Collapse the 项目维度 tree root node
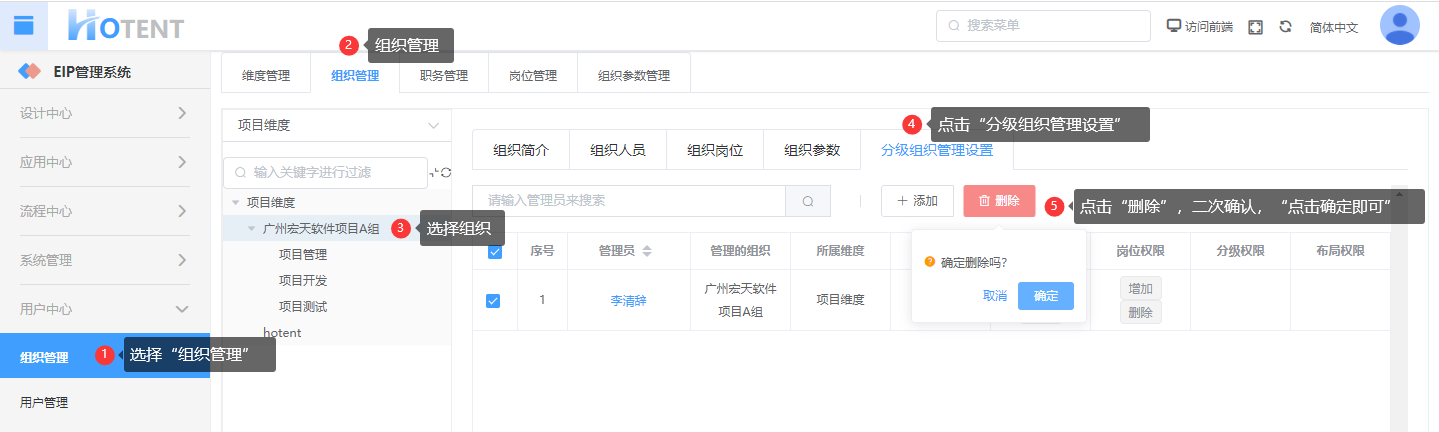The height and width of the screenshot is (432, 1439). pyautogui.click(x=235, y=202)
